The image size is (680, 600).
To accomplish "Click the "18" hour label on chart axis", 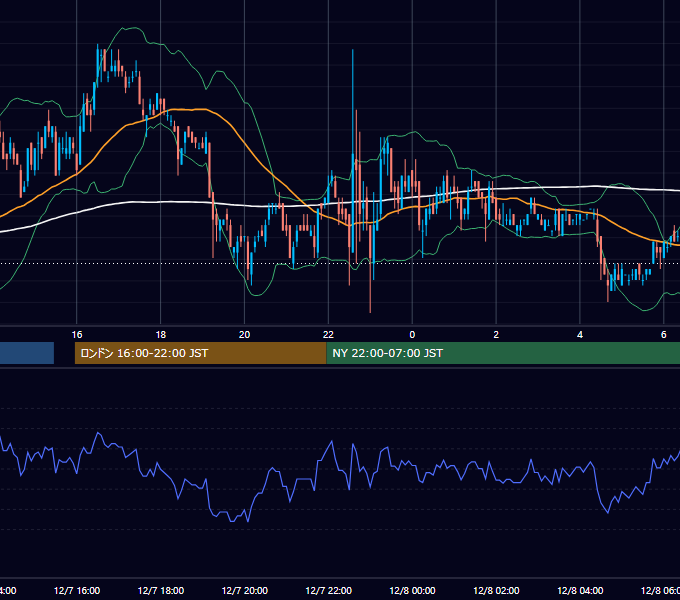I will [161, 335].
